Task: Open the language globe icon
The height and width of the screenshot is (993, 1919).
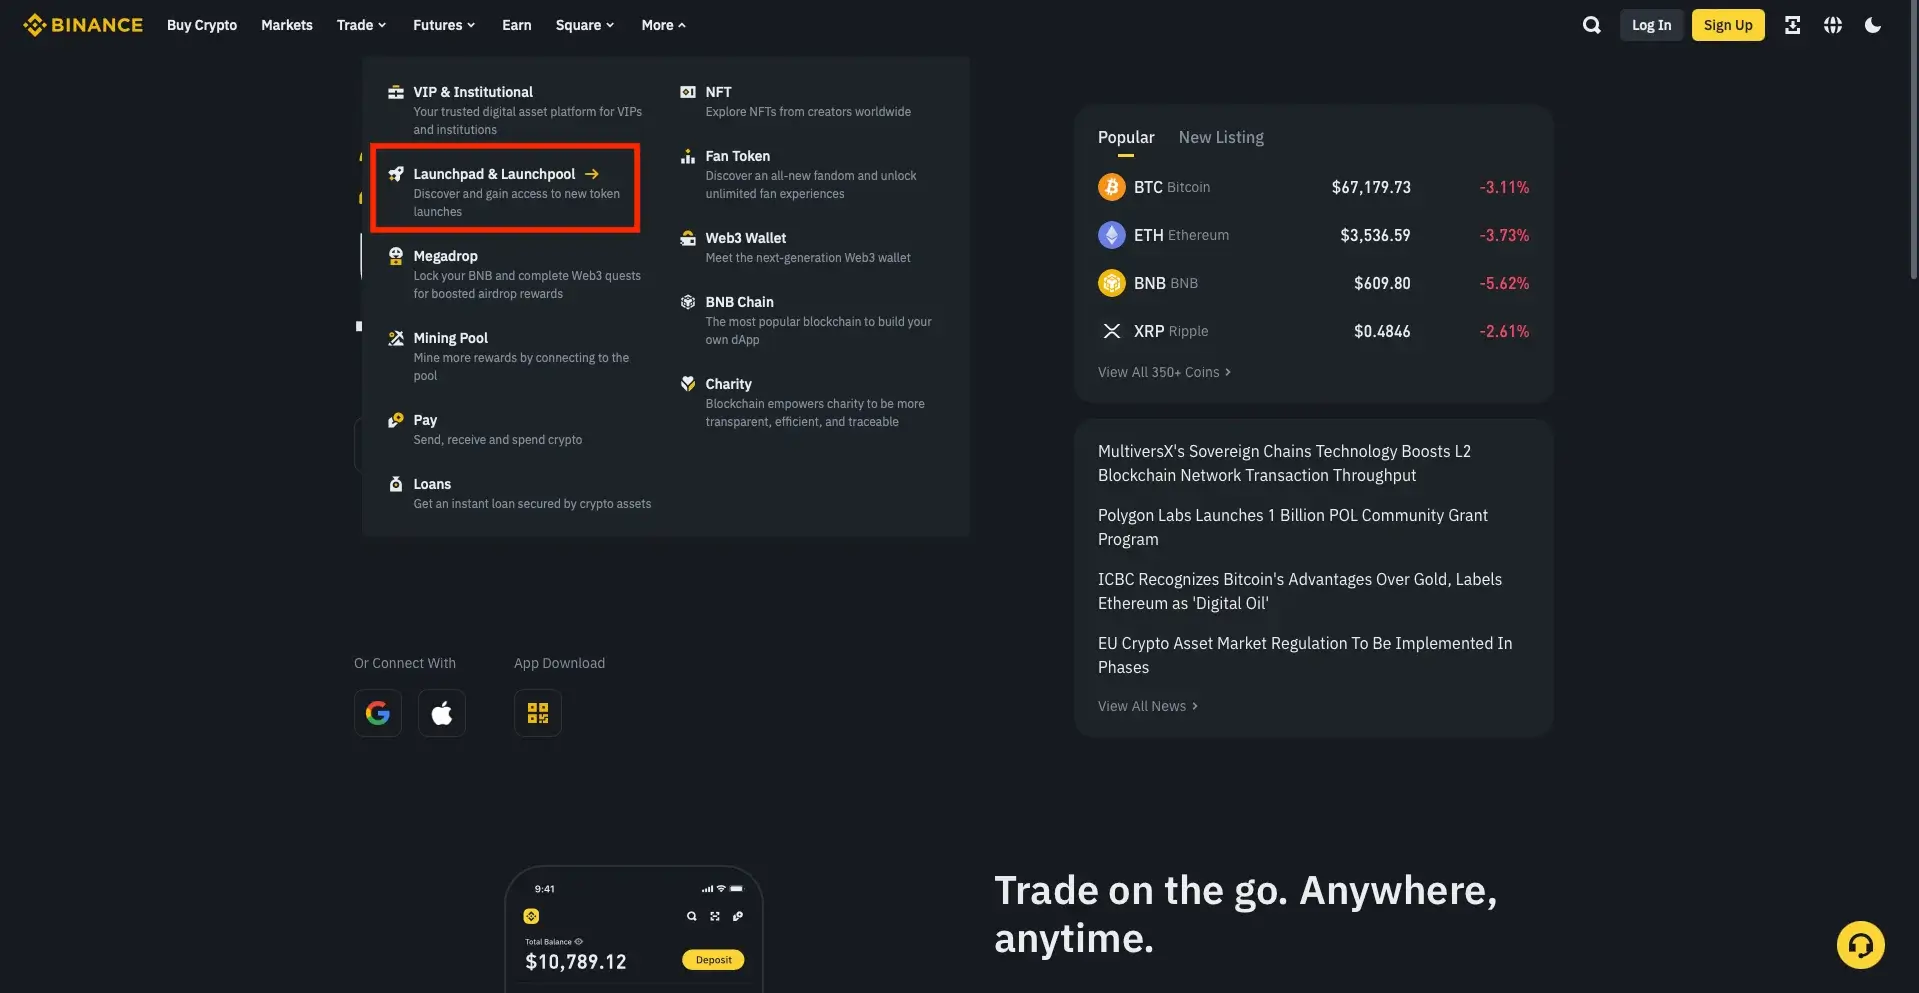Action: (x=1832, y=25)
